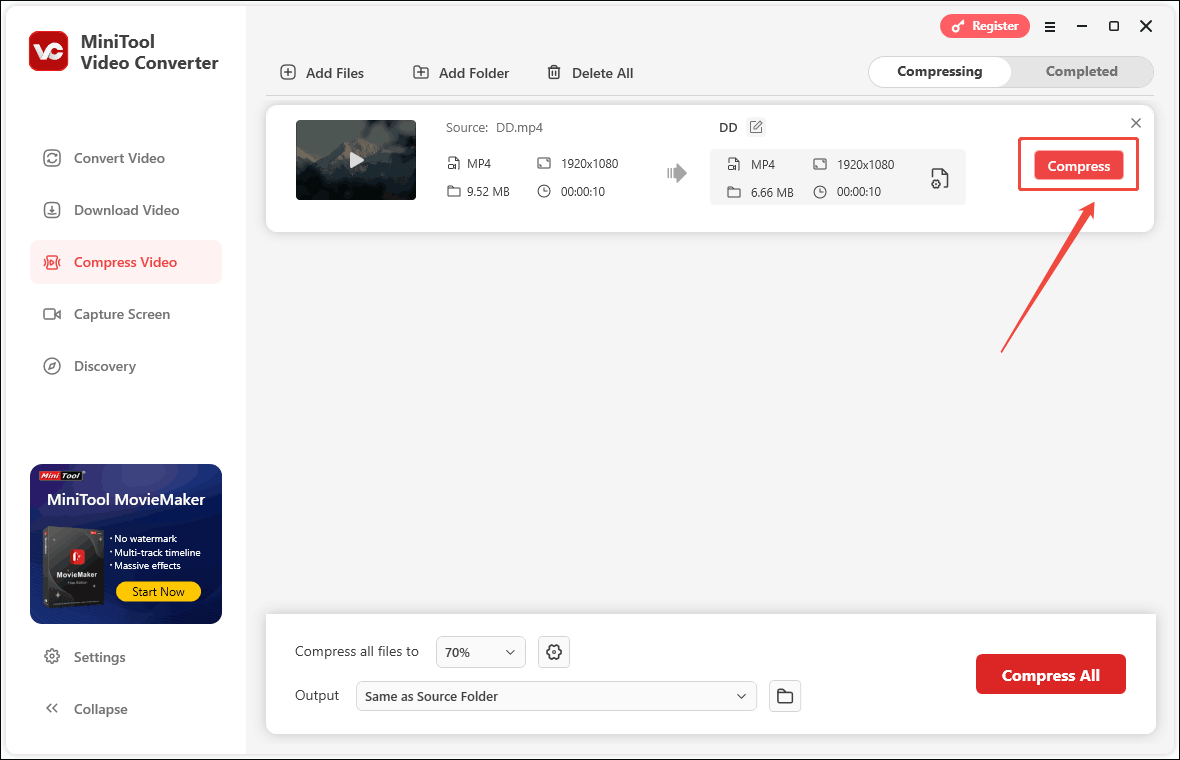This screenshot has height=760, width=1180.
Task: Remove DD.mp4 task with X button
Action: (1136, 123)
